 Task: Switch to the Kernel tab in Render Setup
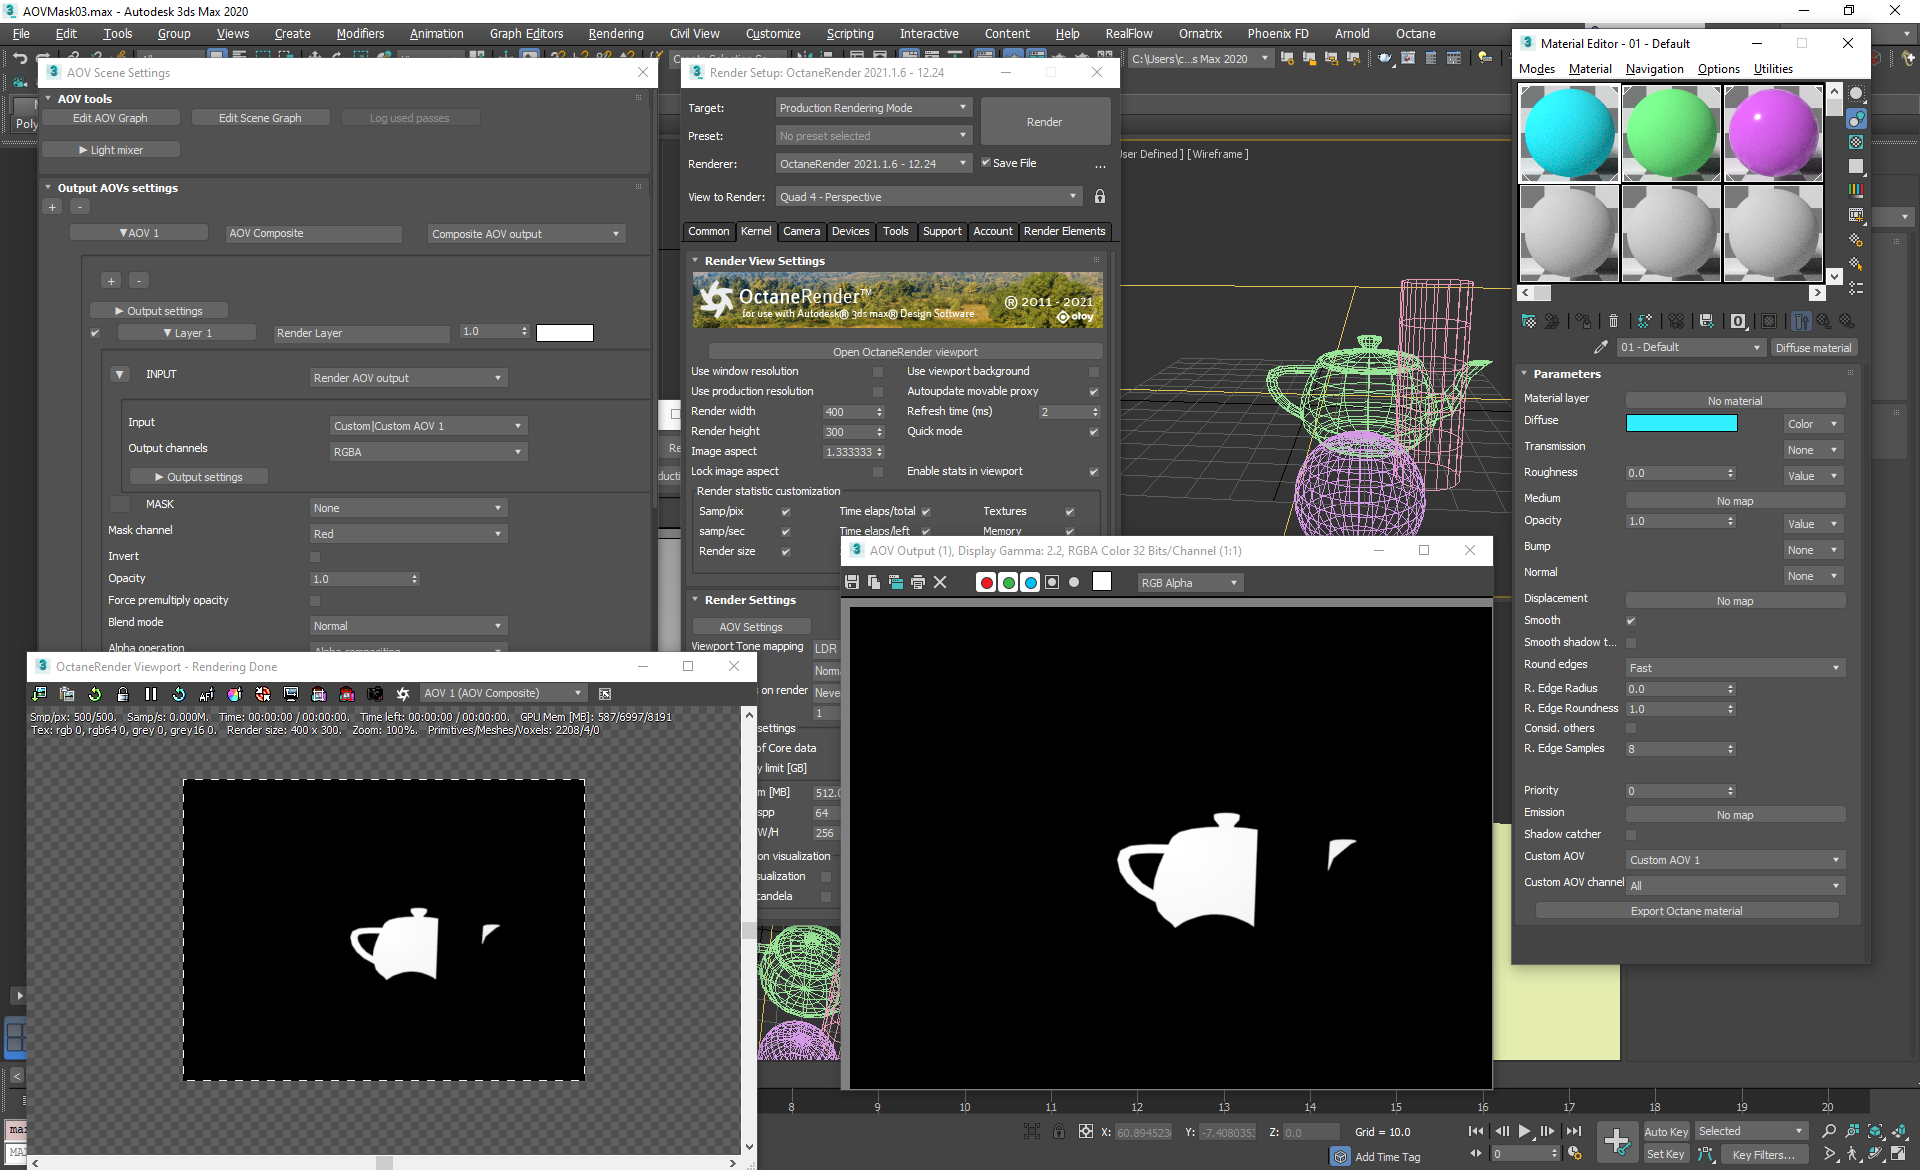click(756, 231)
